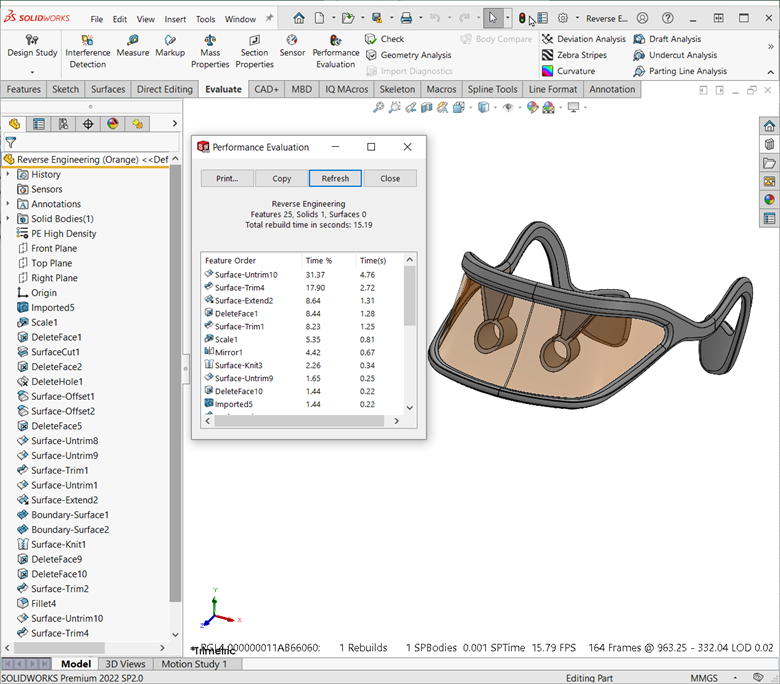Viewport: 780px width, 684px height.
Task: Click the Refresh button
Action: [x=335, y=179]
